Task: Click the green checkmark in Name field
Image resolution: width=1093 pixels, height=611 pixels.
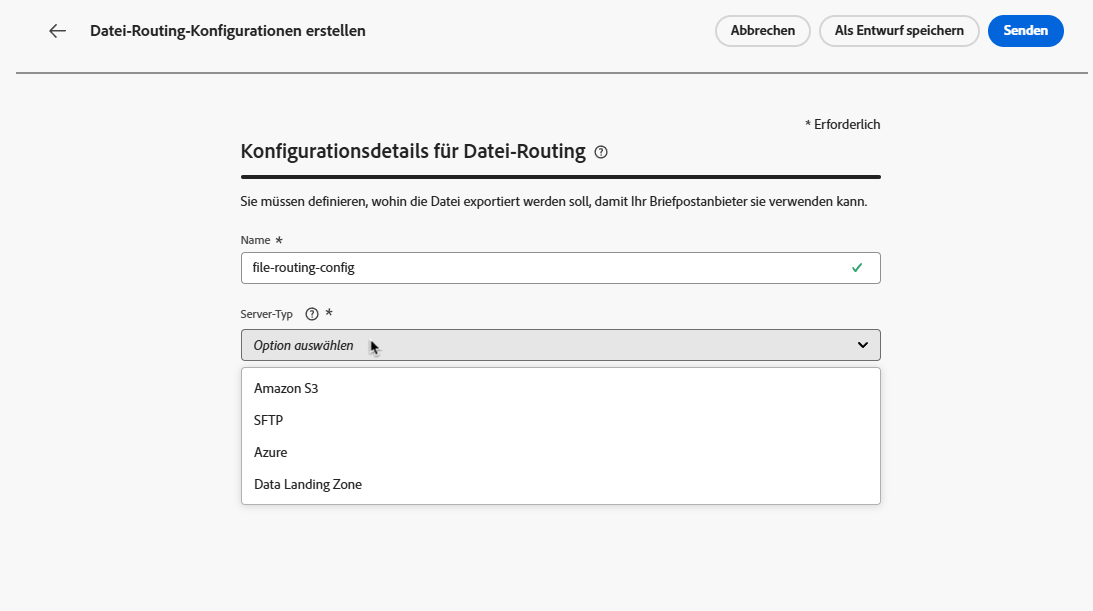Action: coord(857,268)
